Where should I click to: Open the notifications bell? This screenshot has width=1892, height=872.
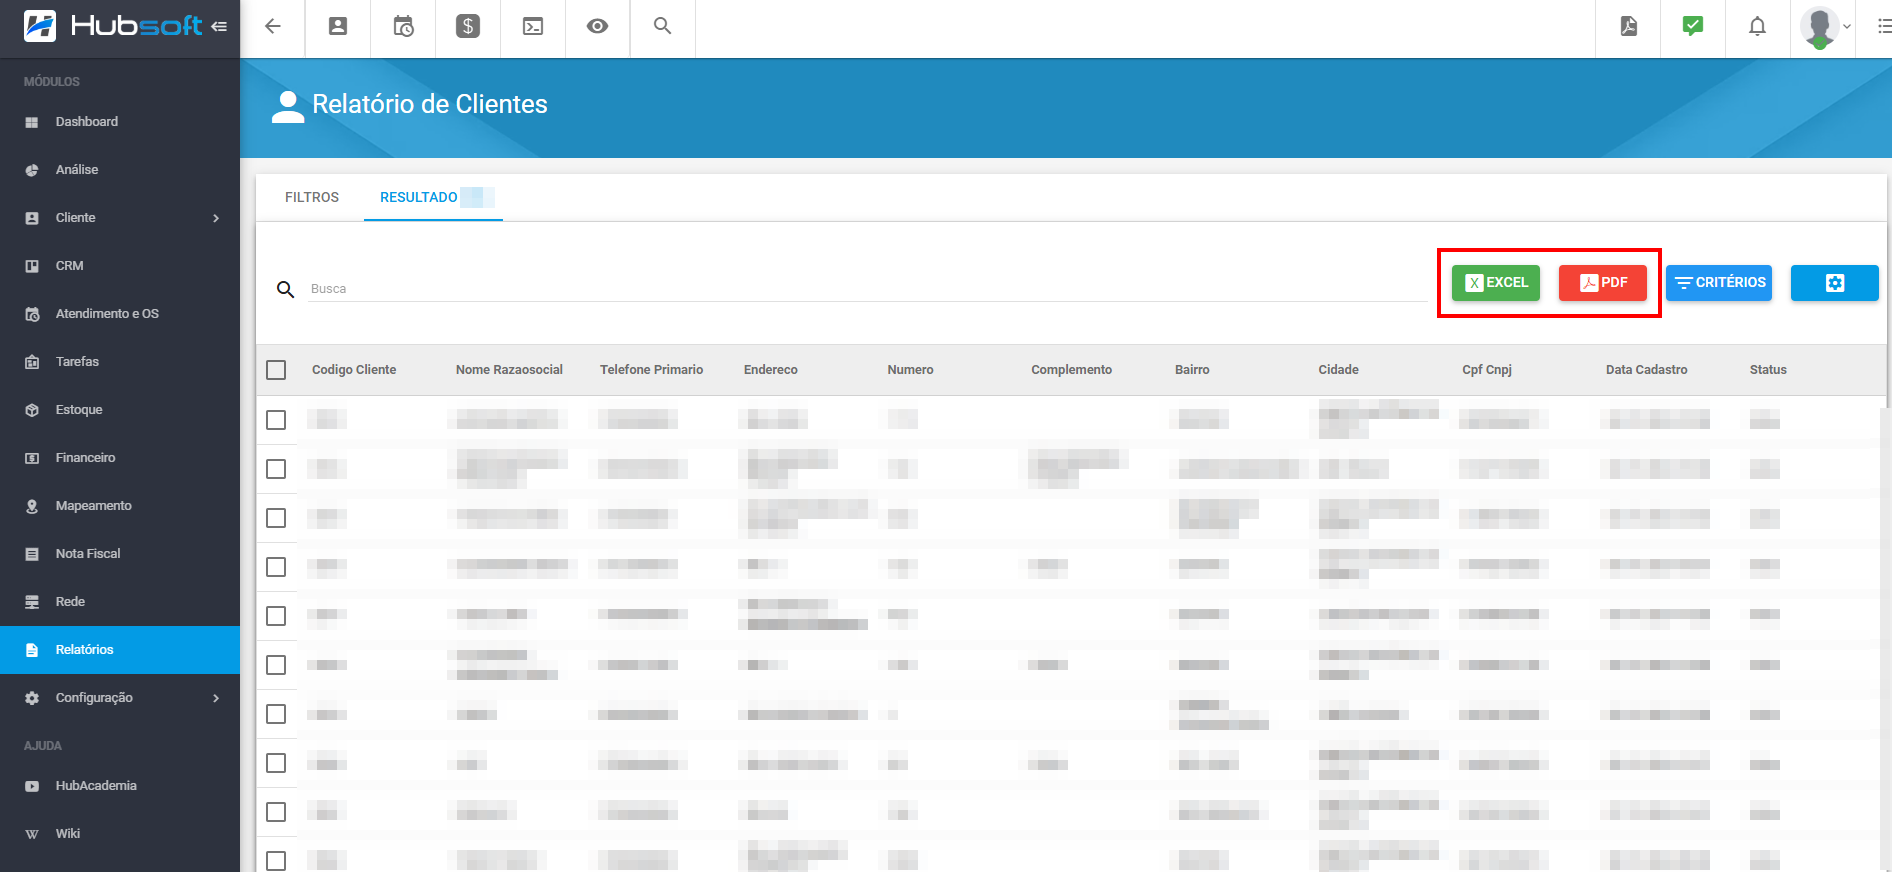click(1757, 27)
